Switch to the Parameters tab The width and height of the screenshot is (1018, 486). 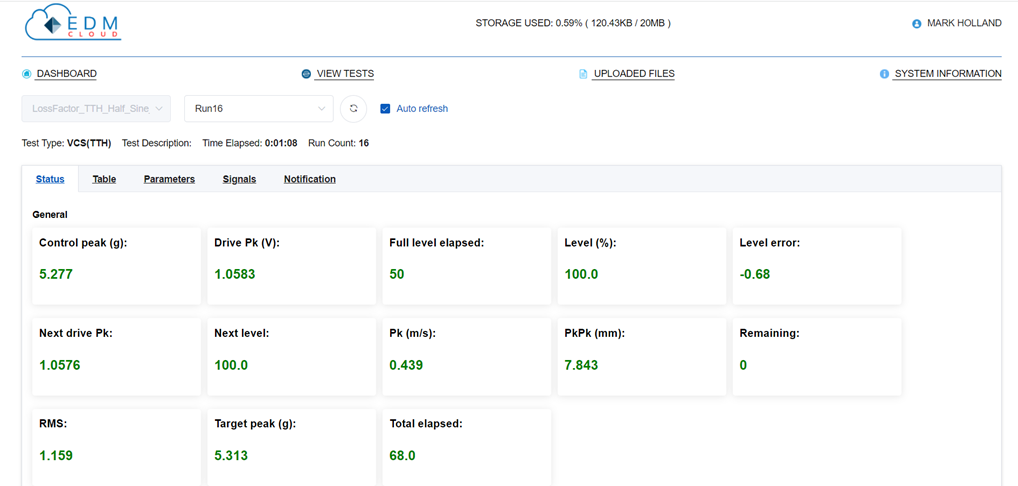(169, 179)
